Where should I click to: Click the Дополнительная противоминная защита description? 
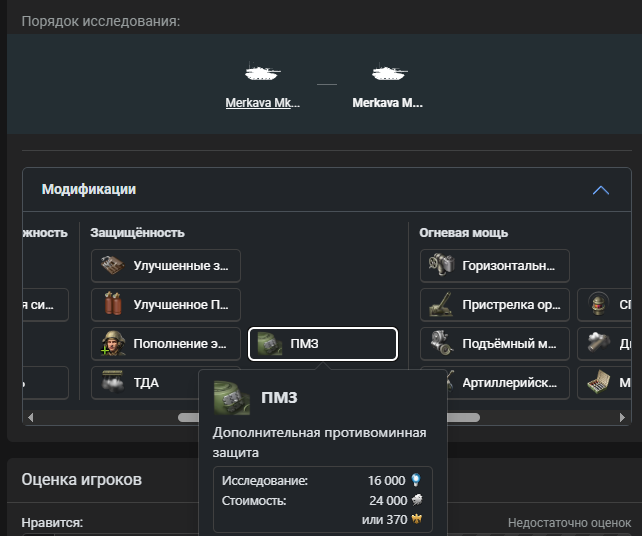click(319, 443)
